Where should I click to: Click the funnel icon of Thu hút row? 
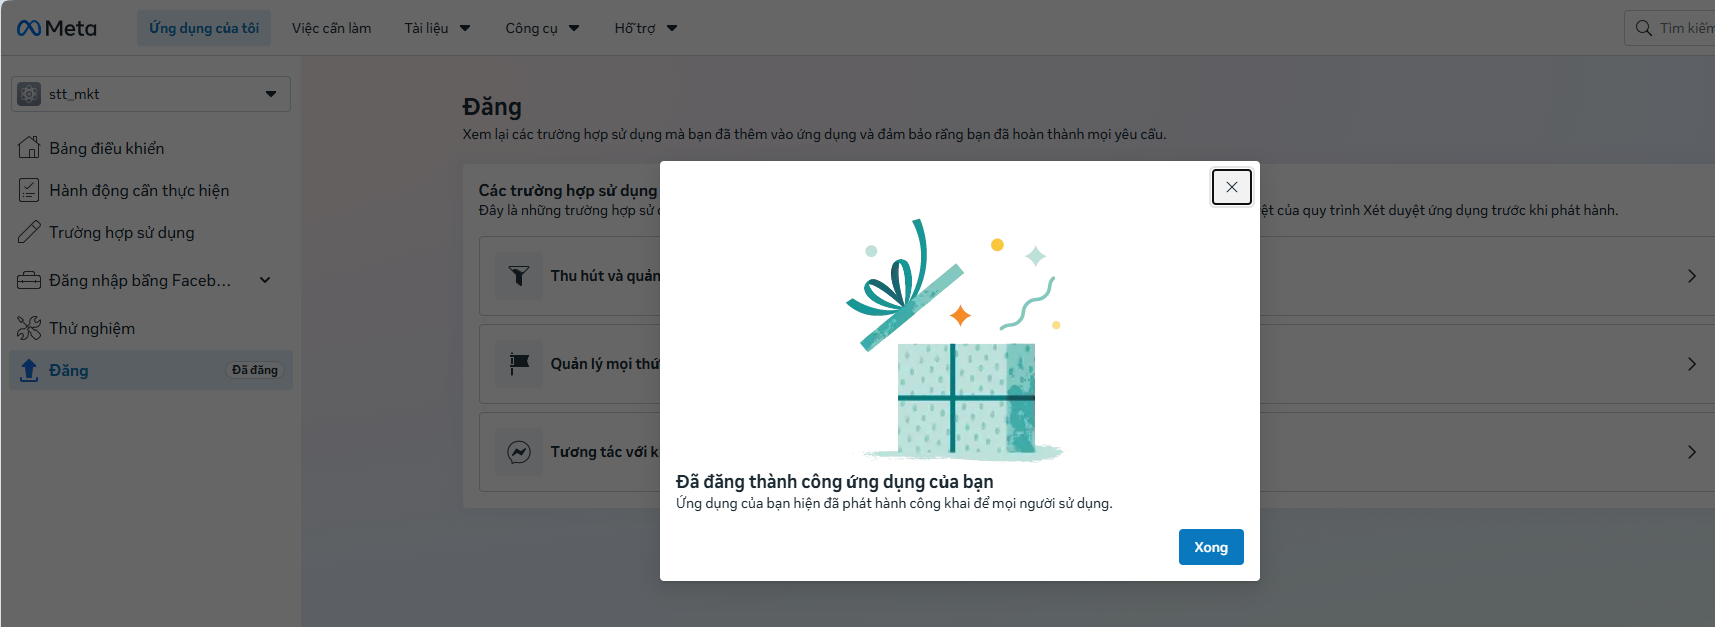519,276
